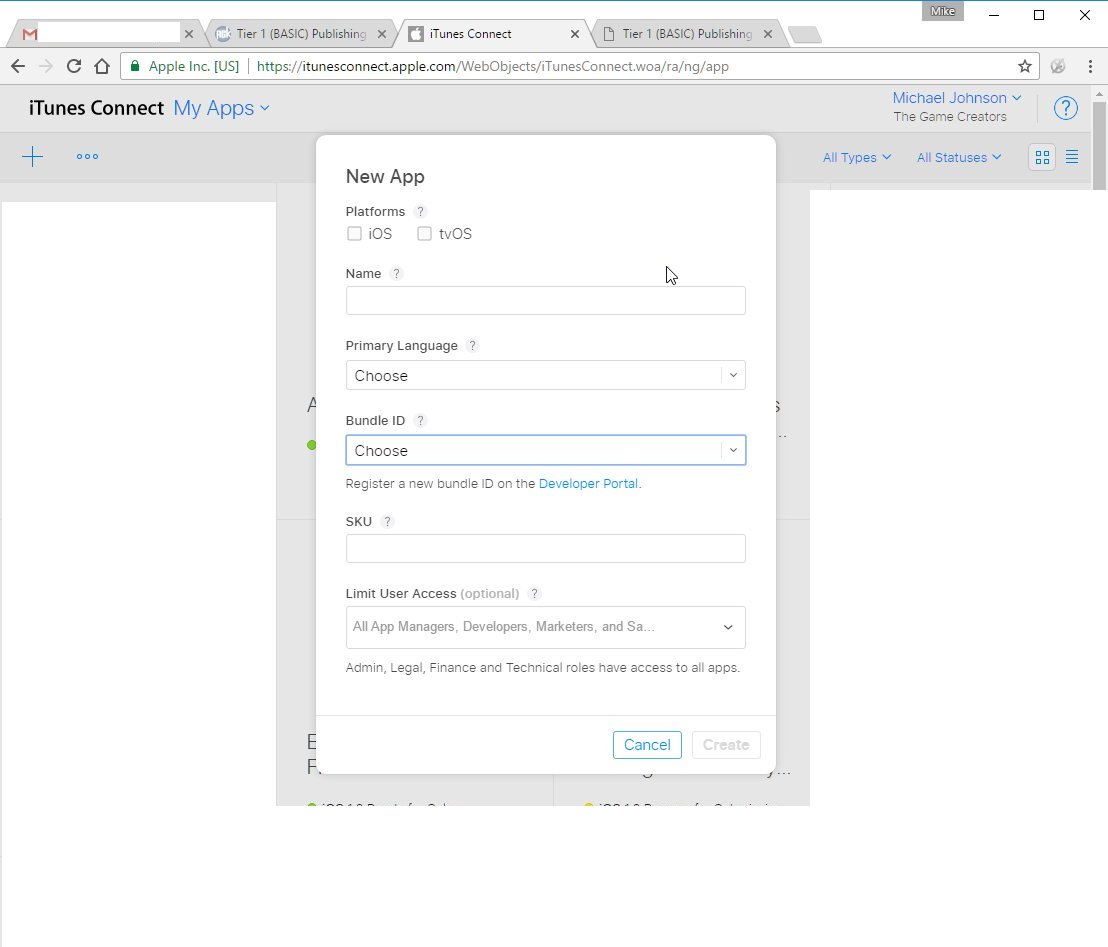Switch to list view icon

click(1072, 157)
